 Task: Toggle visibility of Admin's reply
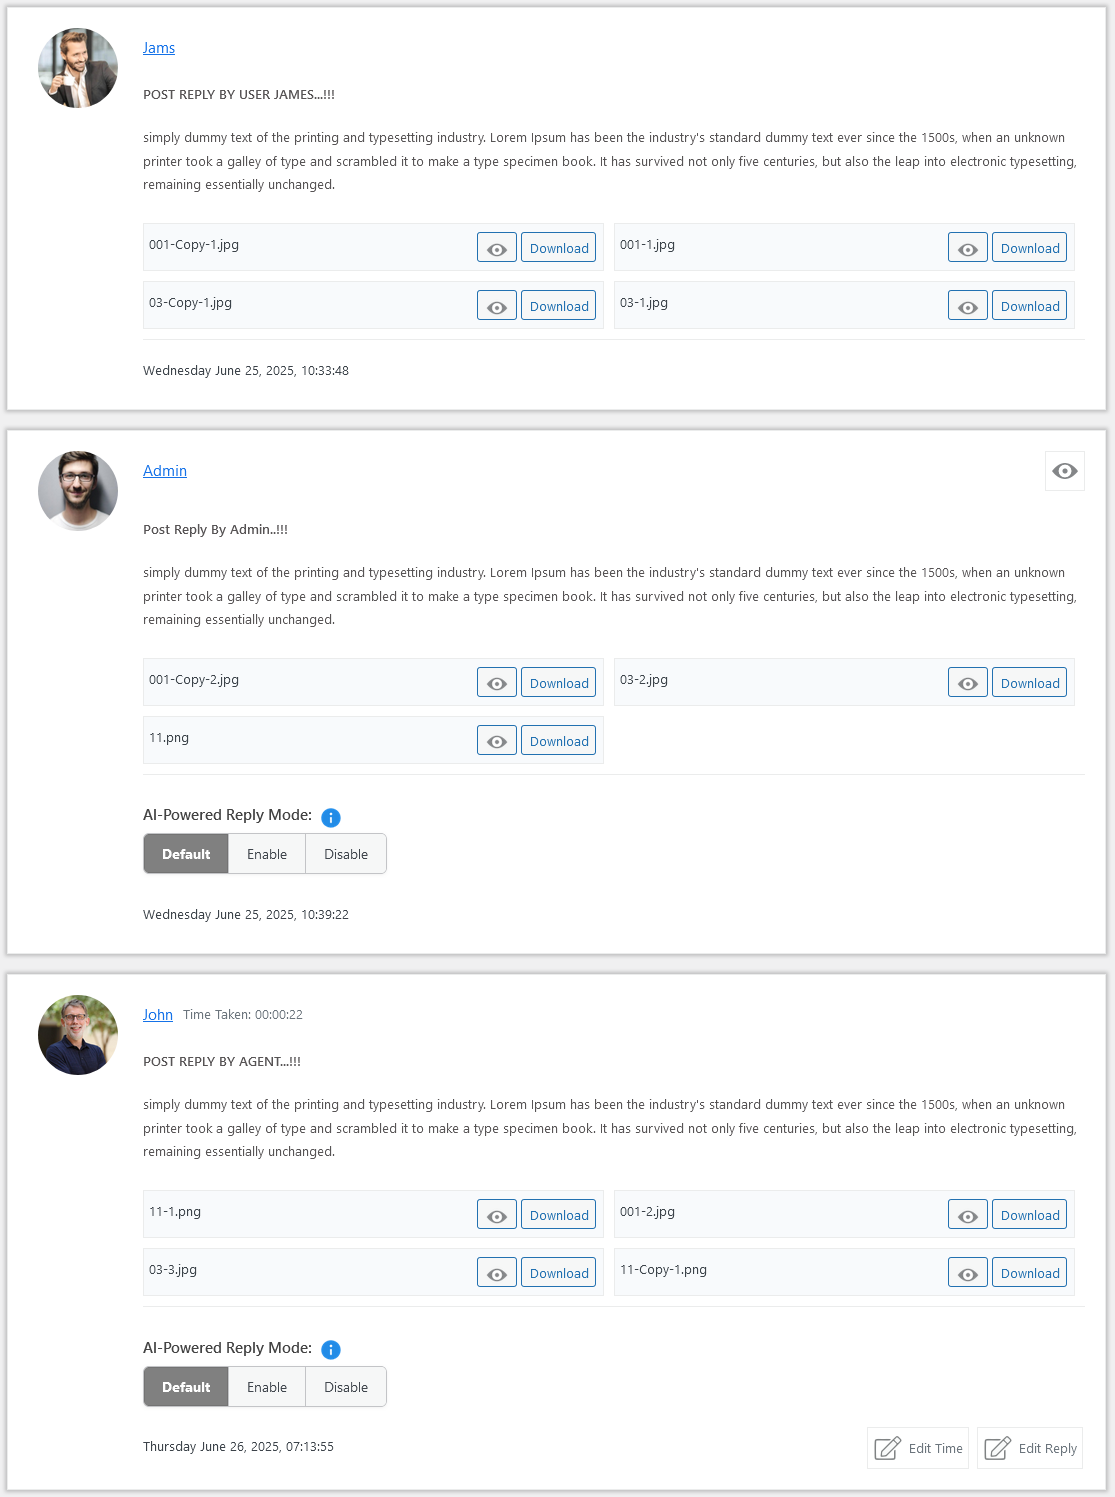(x=1065, y=471)
